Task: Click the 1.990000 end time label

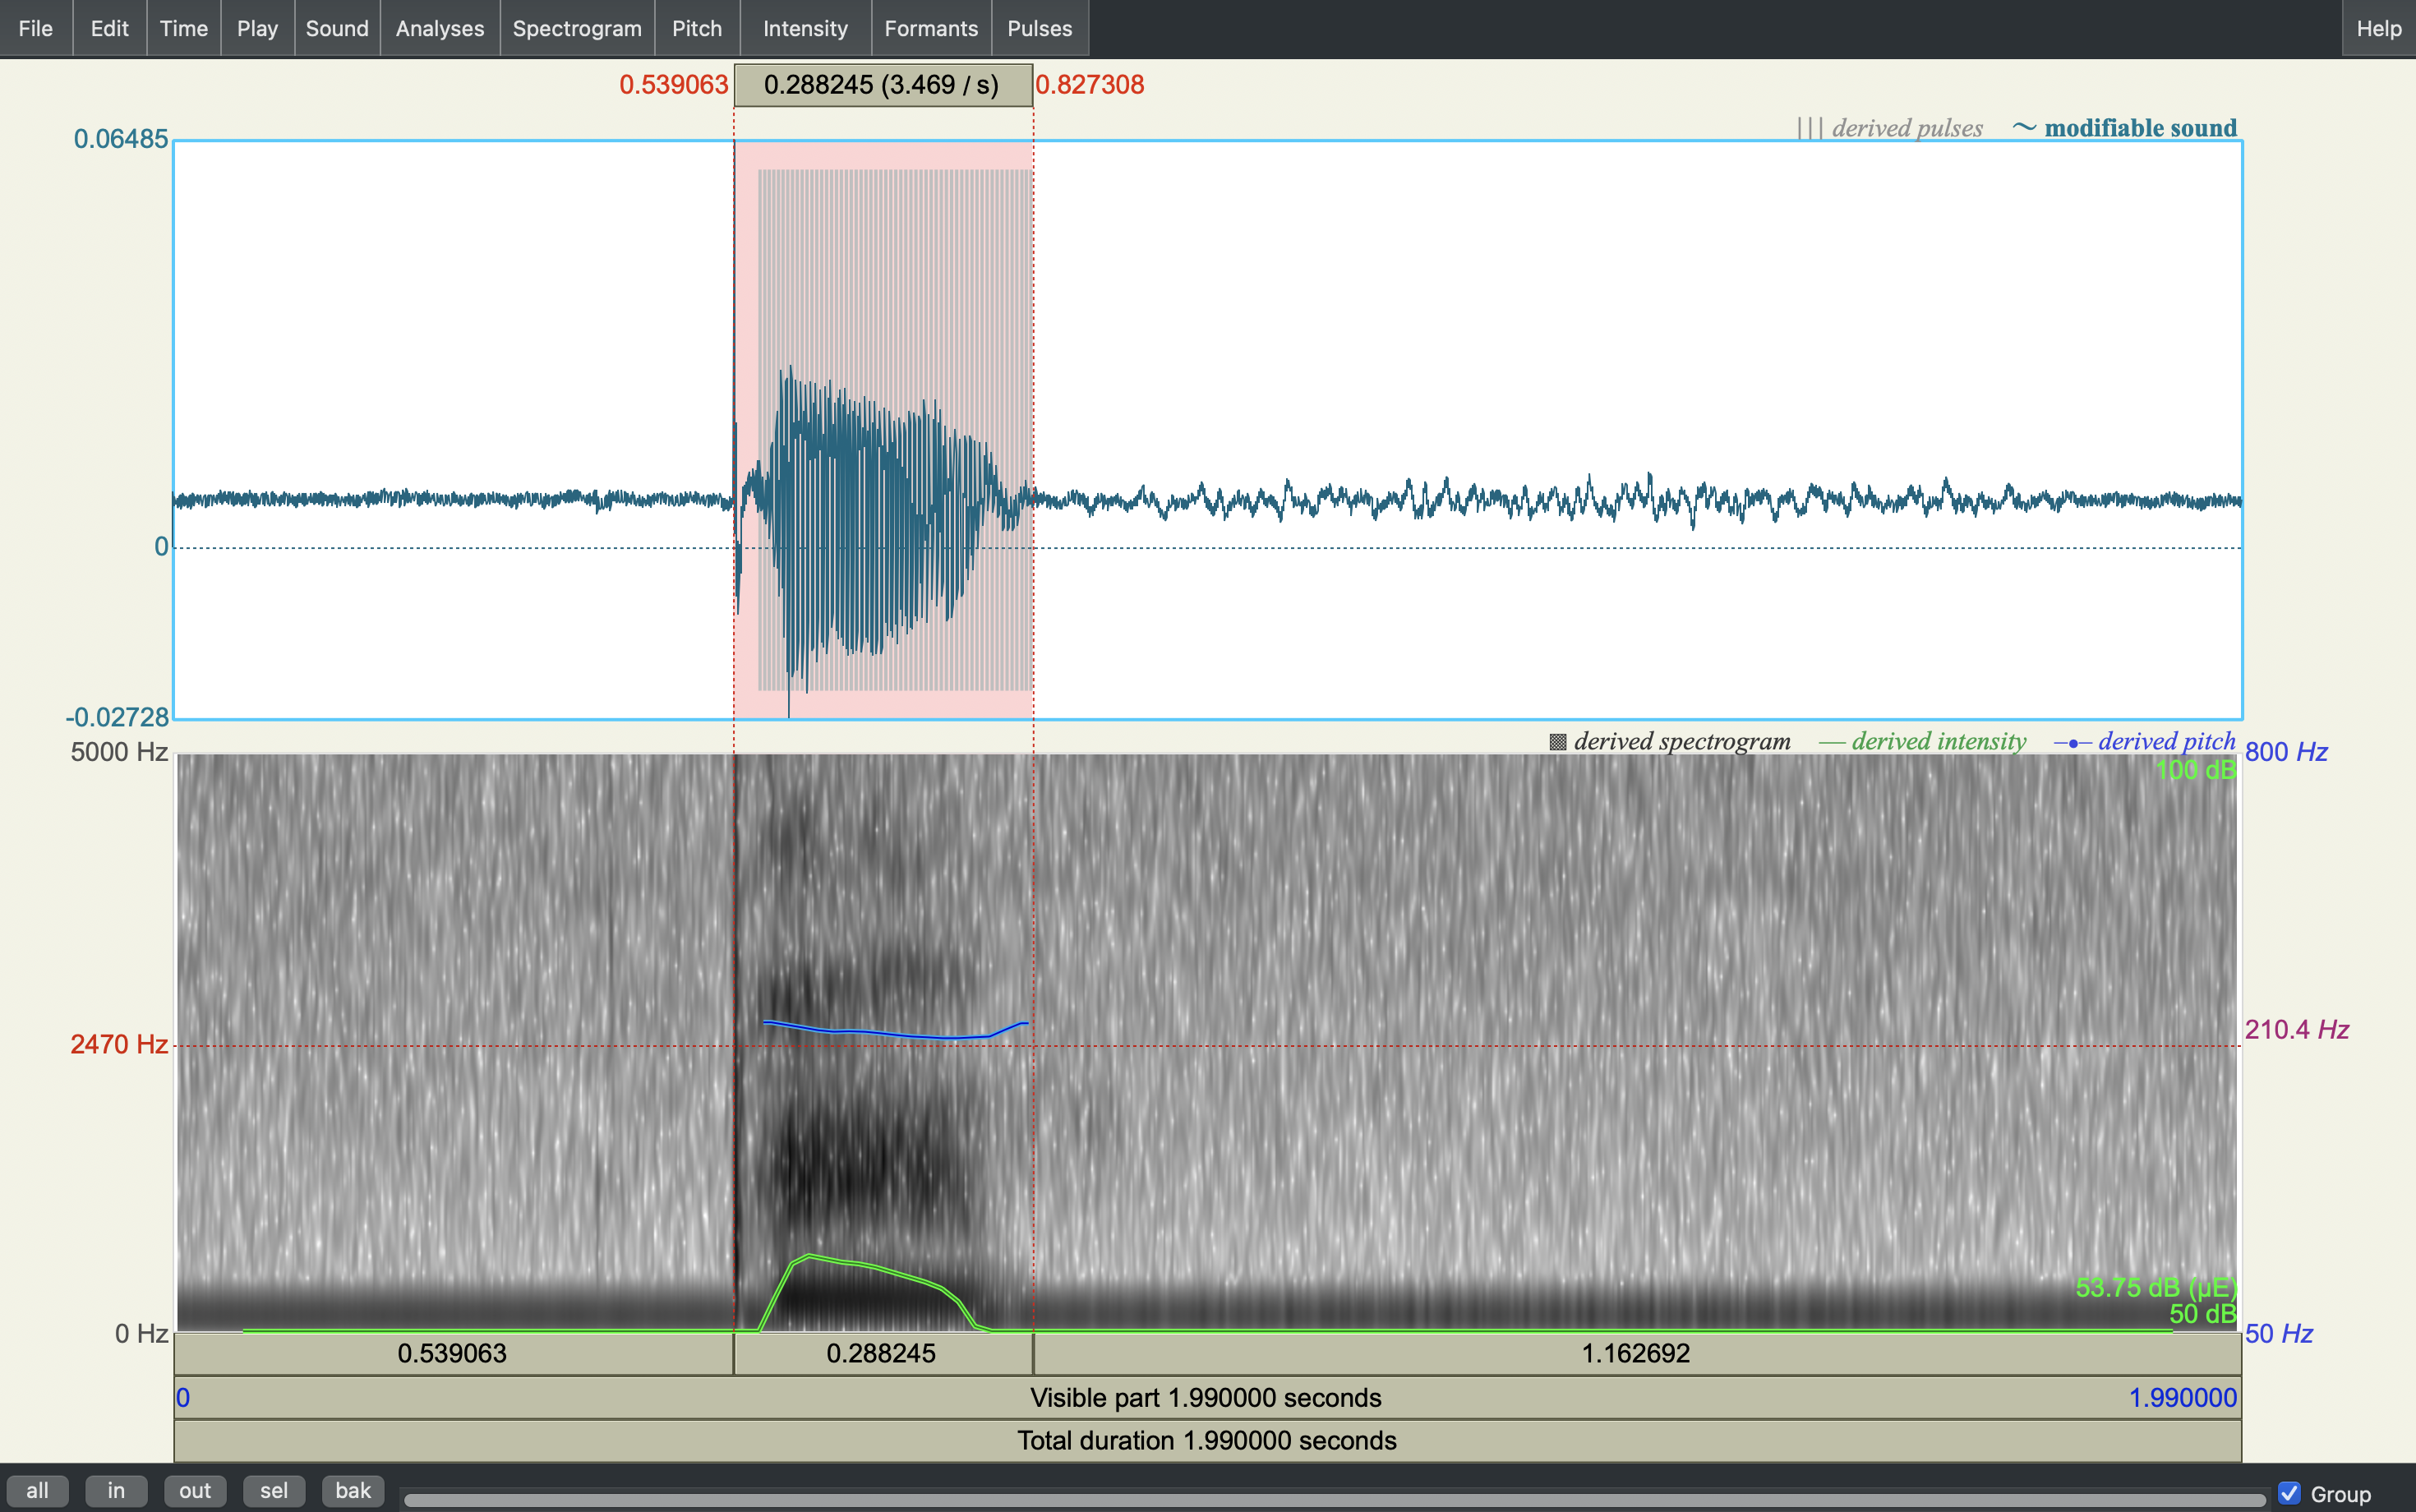Action: coord(2183,1398)
